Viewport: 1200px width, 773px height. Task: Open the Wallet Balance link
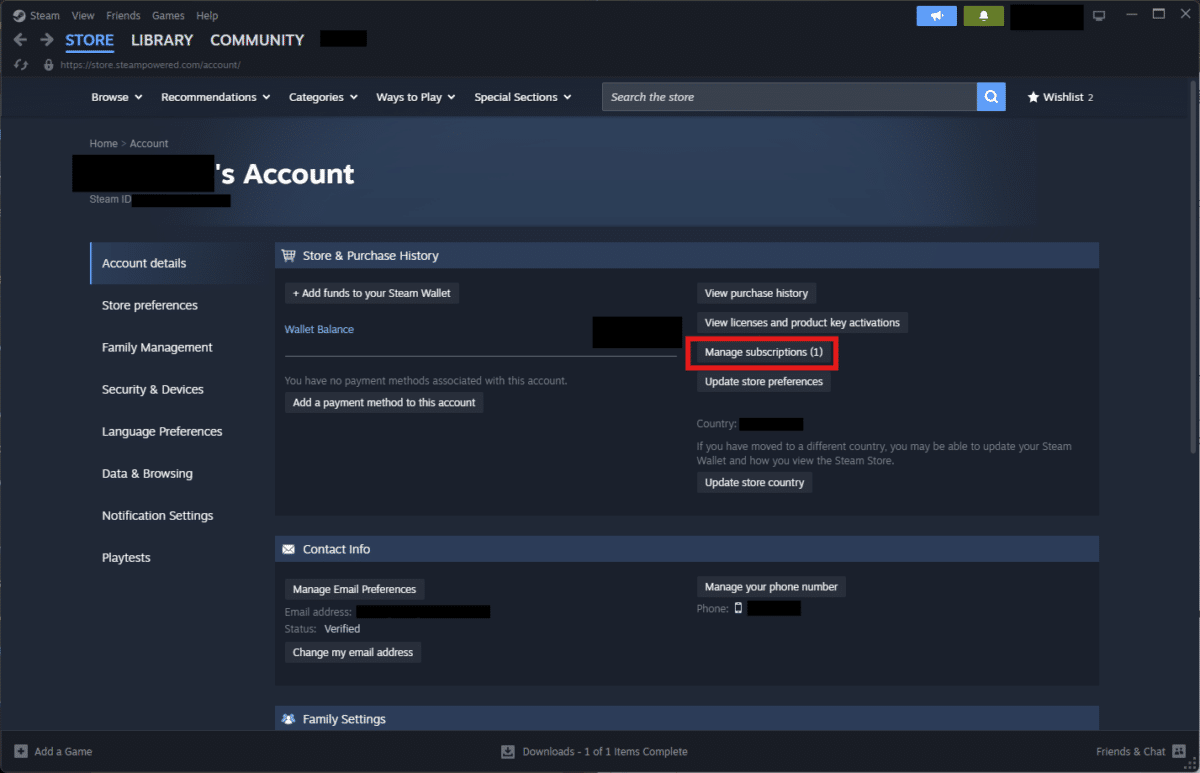click(x=319, y=329)
